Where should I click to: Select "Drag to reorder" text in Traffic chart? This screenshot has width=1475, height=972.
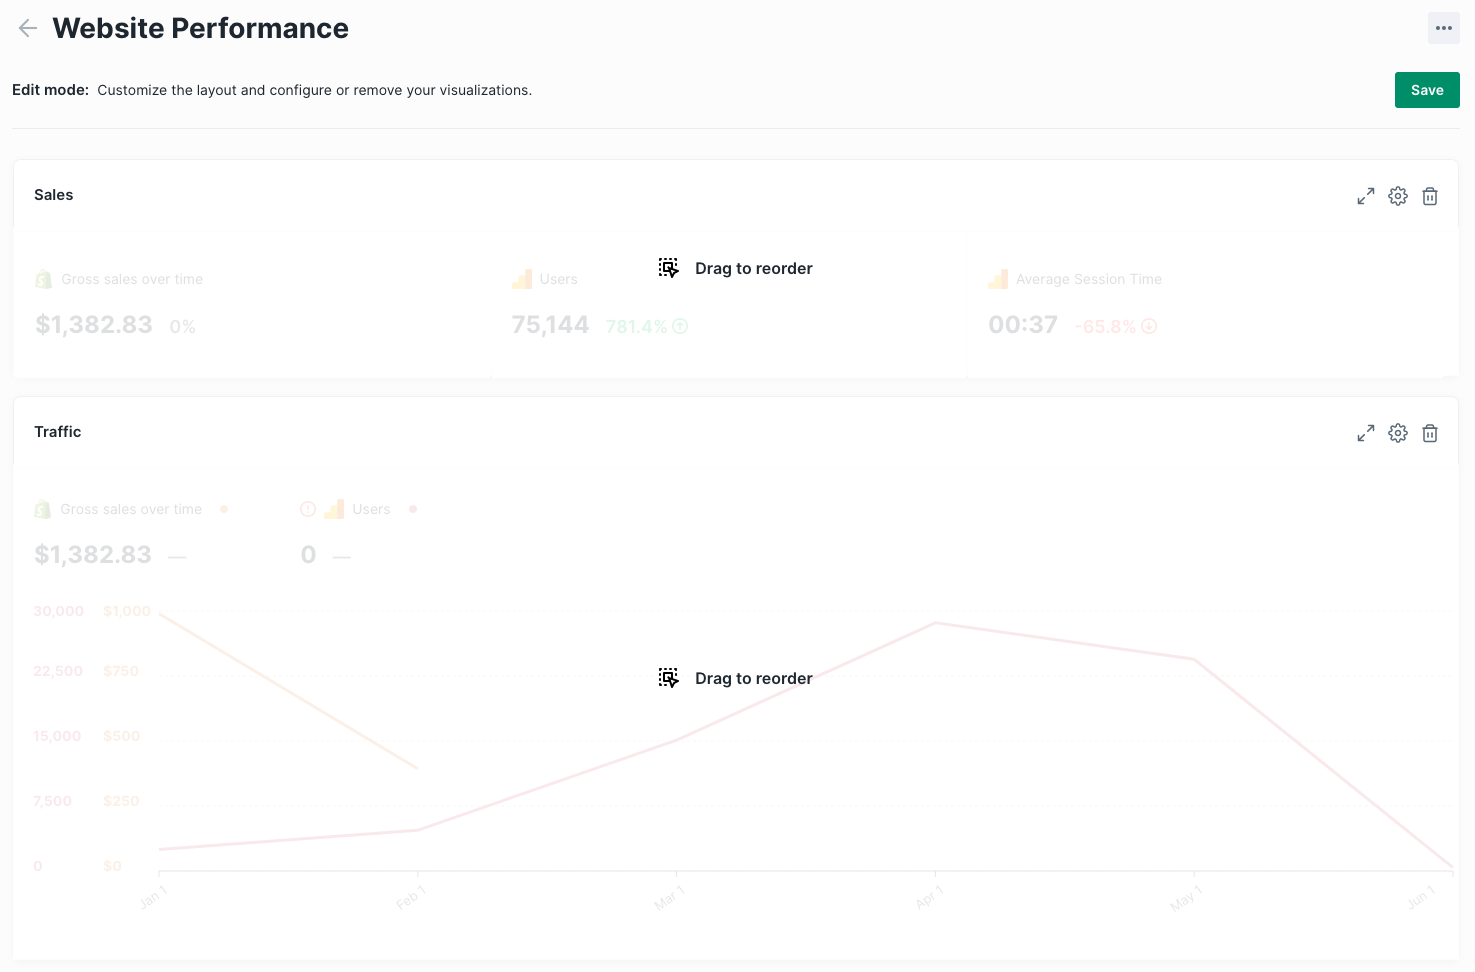[x=753, y=678]
